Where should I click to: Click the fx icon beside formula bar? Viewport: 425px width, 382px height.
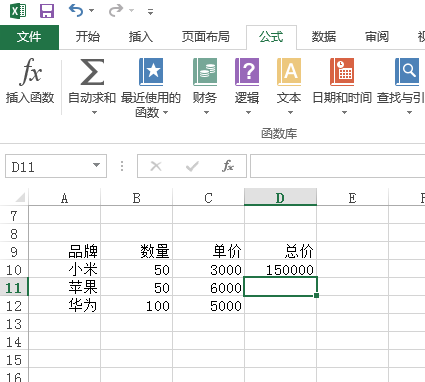pyautogui.click(x=228, y=166)
